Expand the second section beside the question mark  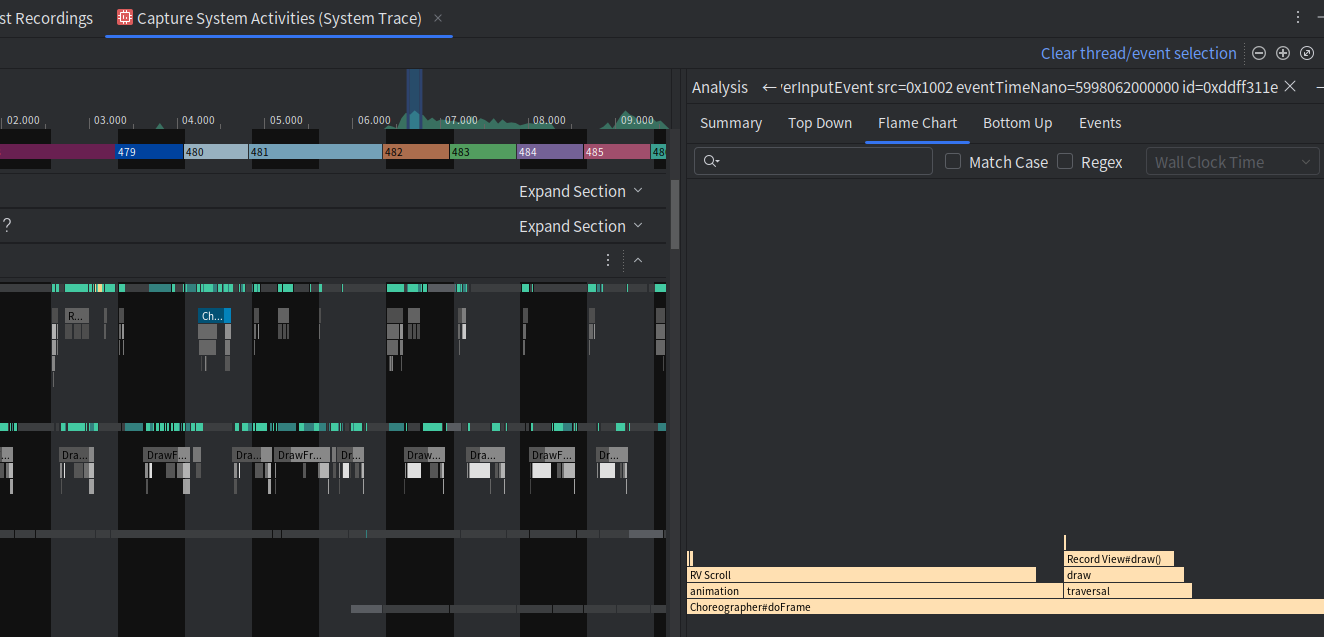pos(580,226)
